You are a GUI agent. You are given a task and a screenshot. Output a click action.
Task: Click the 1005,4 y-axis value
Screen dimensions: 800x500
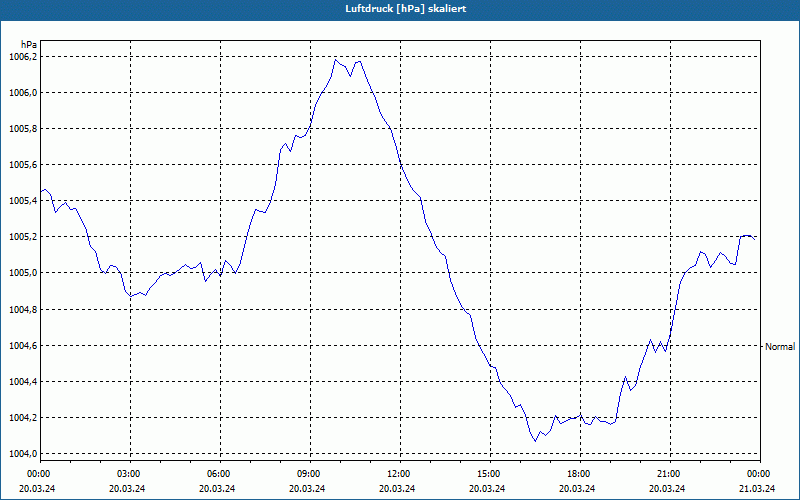pyautogui.click(x=23, y=201)
